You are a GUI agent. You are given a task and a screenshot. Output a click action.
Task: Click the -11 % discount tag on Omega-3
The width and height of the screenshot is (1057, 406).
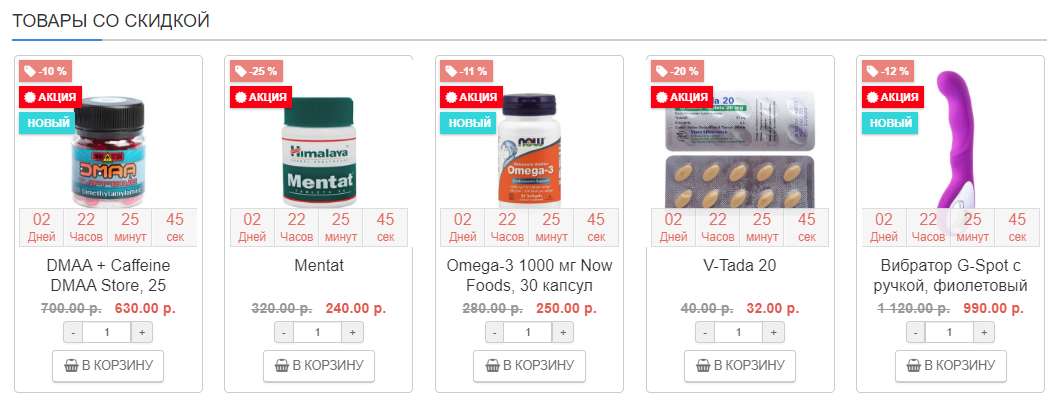(467, 71)
